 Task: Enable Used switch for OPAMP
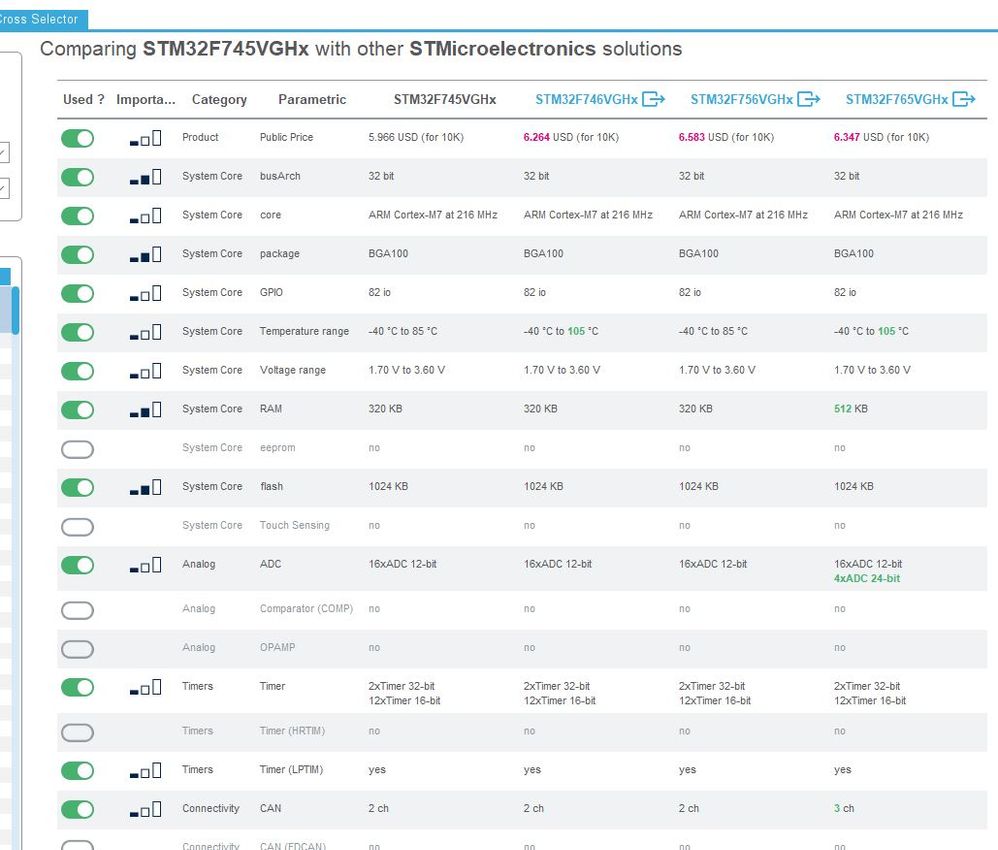[78, 649]
